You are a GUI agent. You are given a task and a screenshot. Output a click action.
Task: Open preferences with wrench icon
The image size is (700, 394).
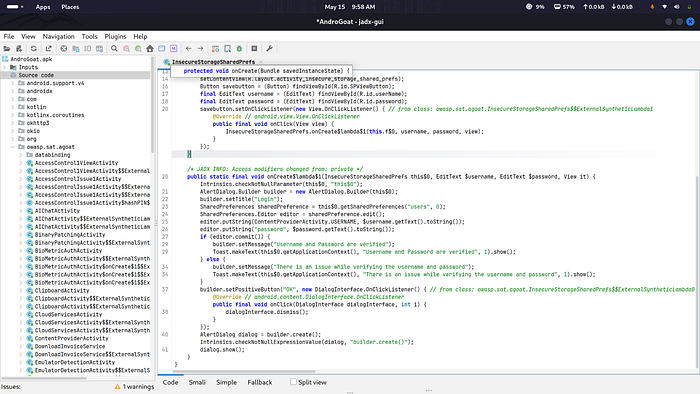269,49
